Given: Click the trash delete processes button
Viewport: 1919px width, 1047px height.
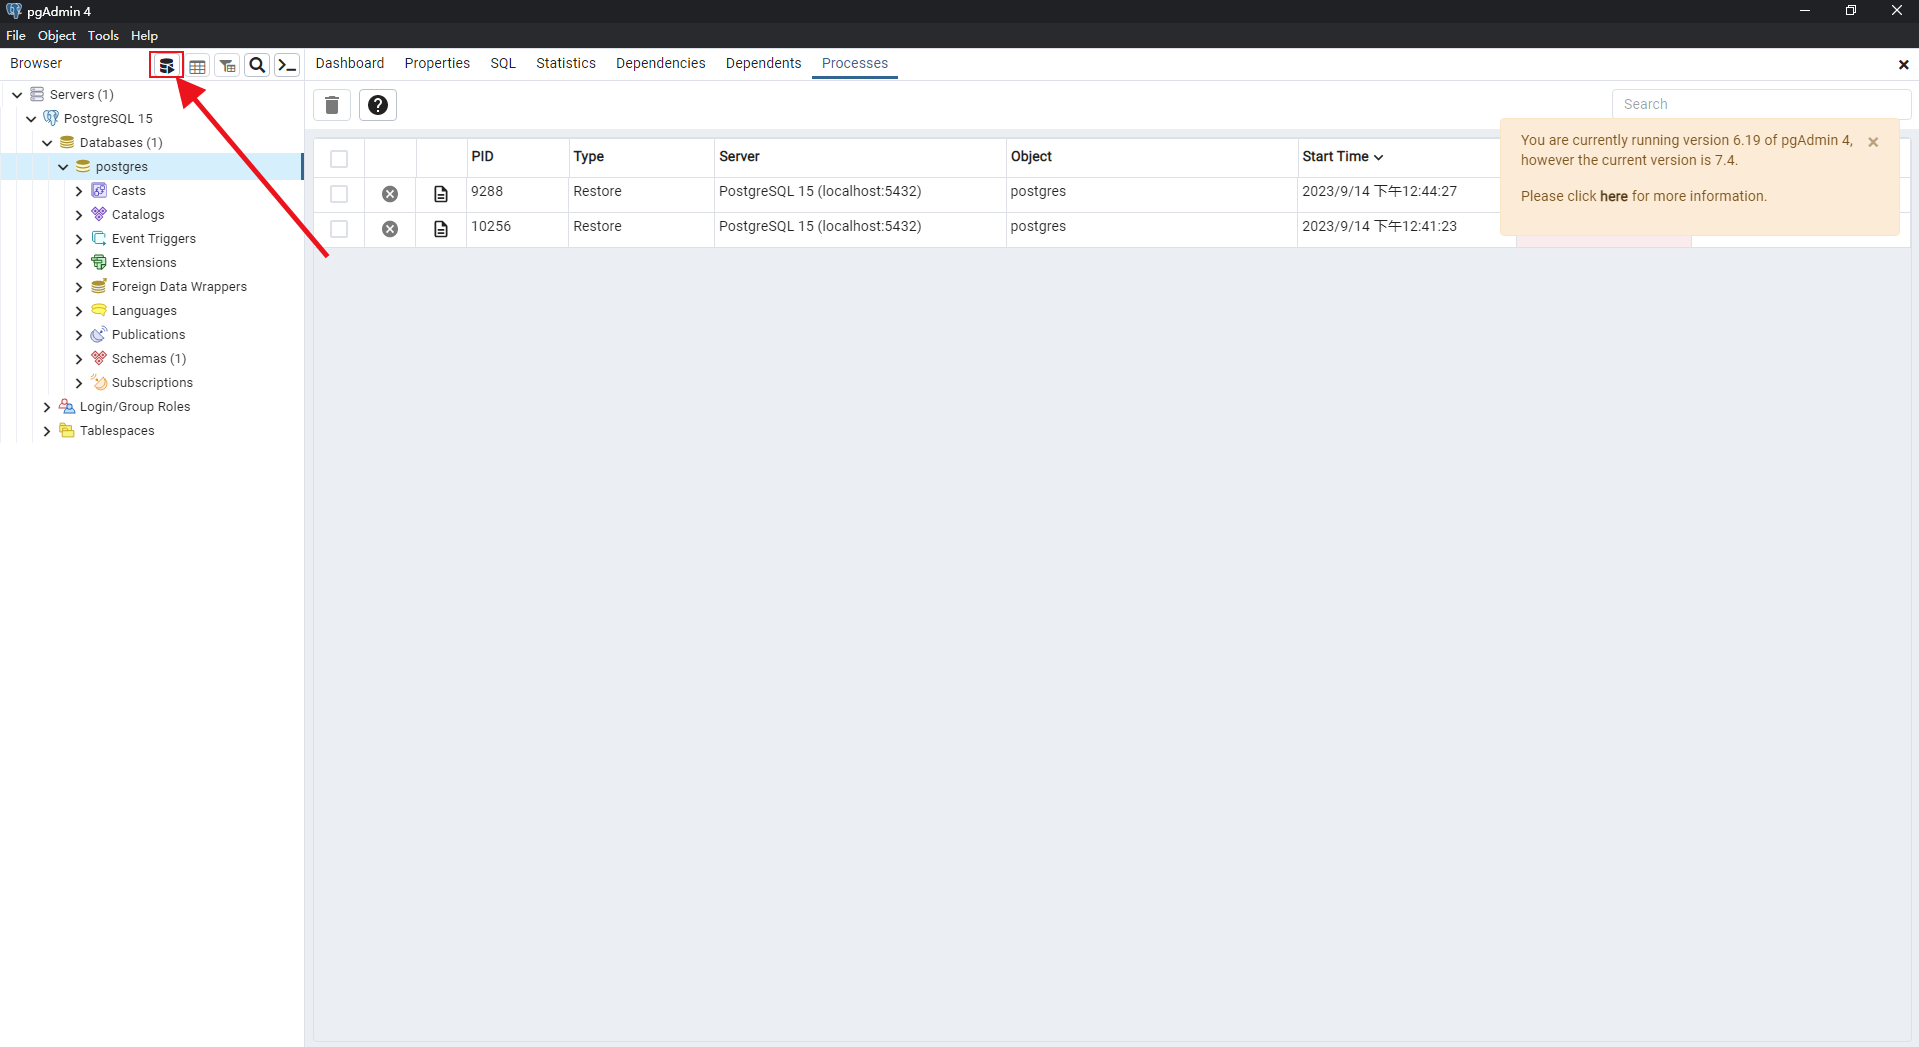Looking at the screenshot, I should click(332, 105).
